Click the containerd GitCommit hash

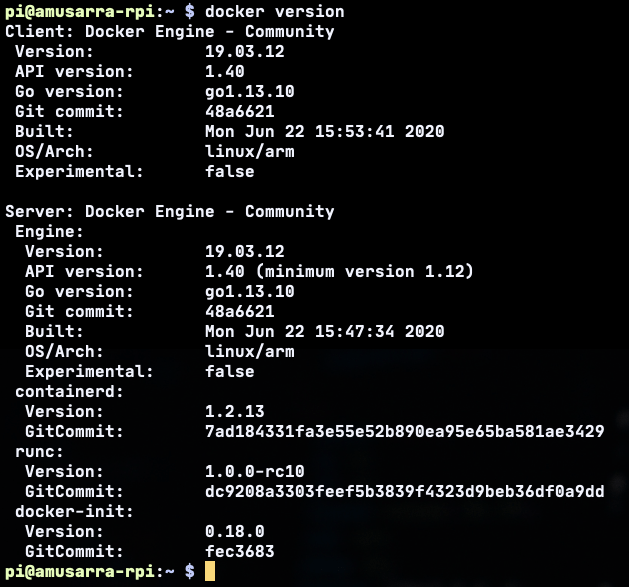405,431
